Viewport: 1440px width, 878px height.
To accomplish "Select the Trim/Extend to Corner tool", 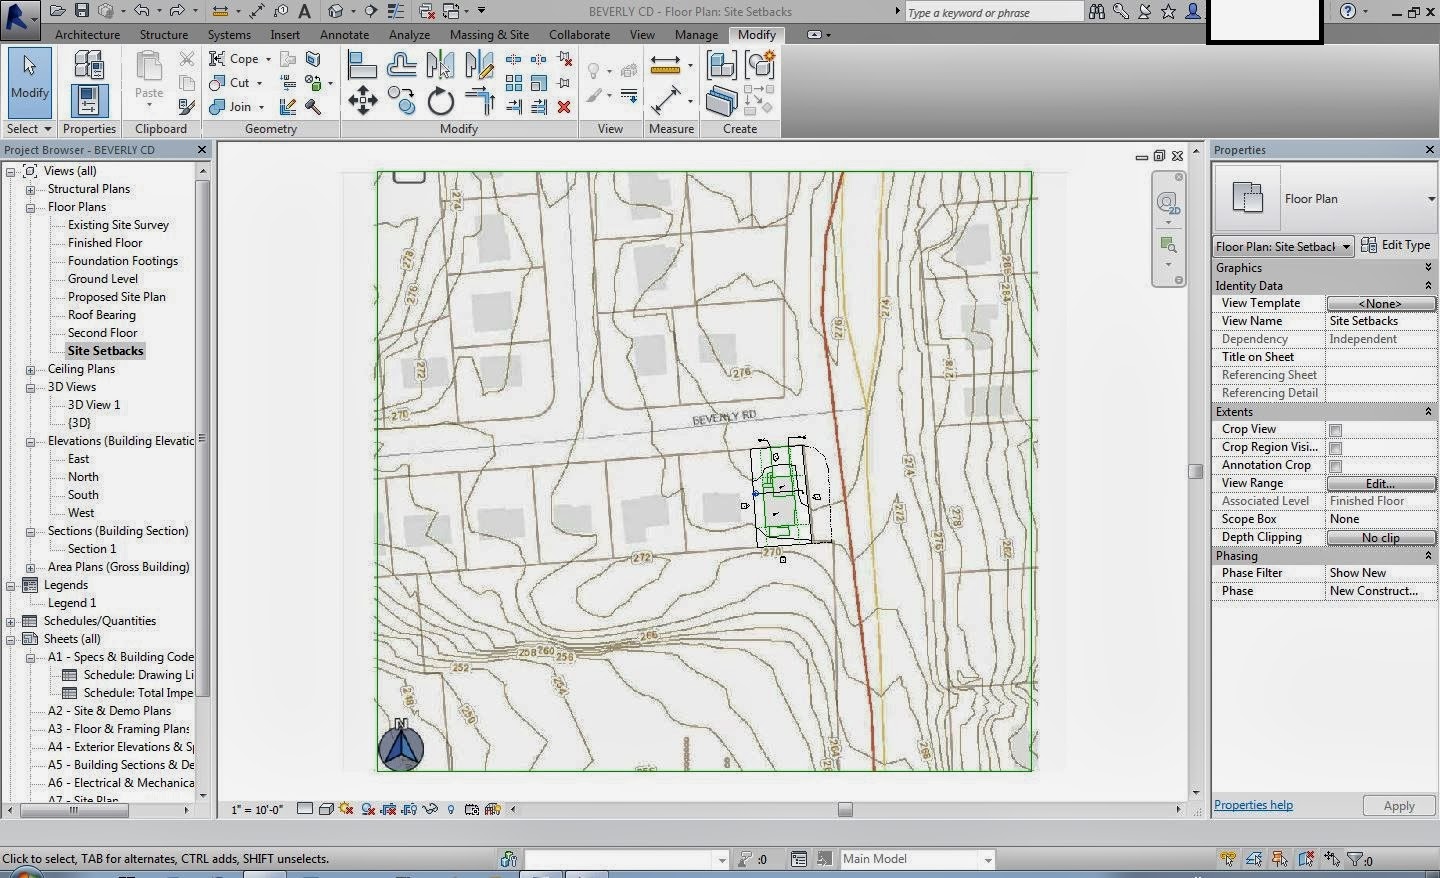I will [x=481, y=100].
